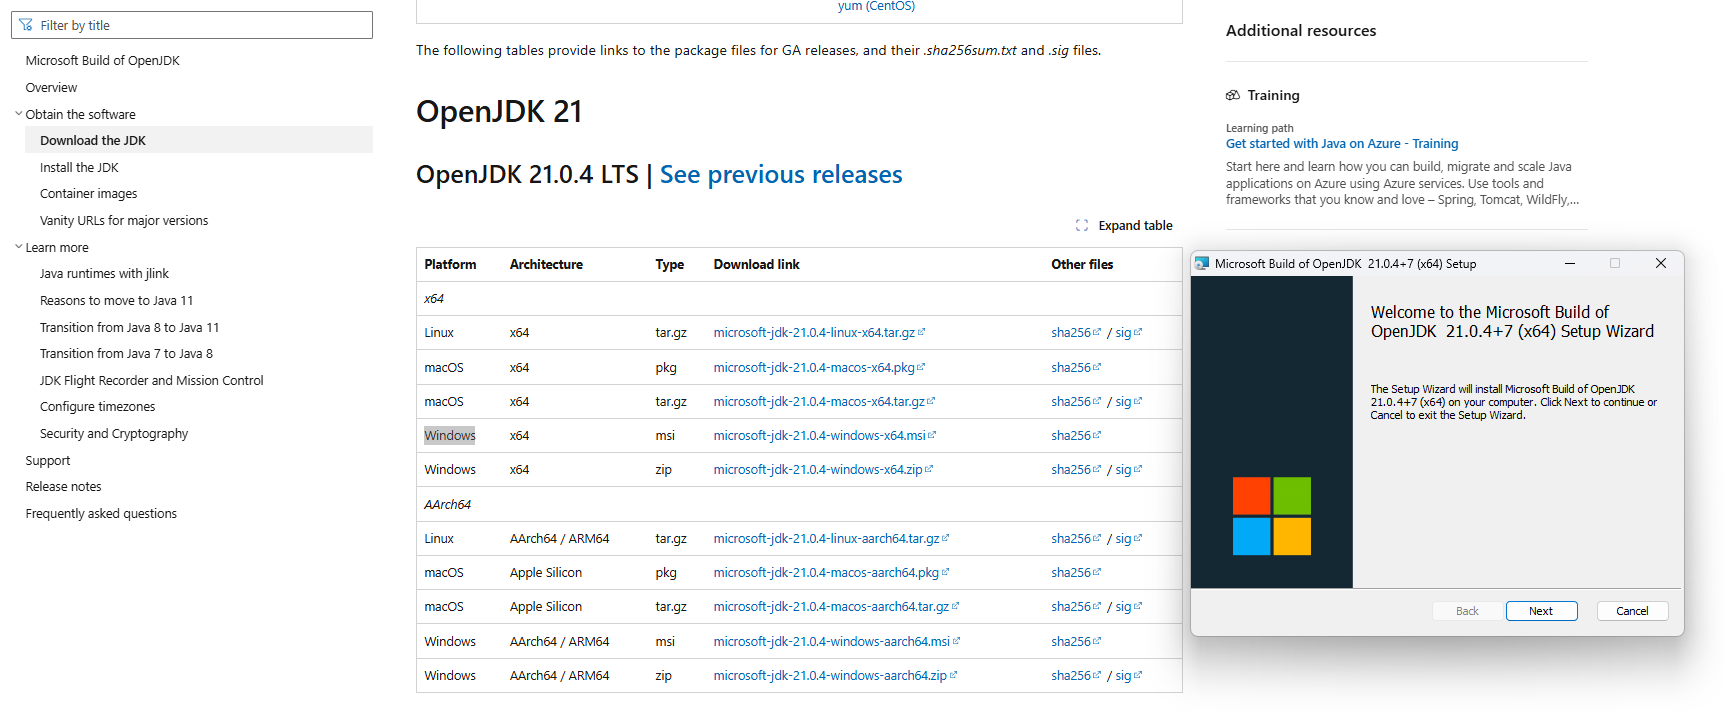Collapse the Obtain the software section

coord(18,114)
